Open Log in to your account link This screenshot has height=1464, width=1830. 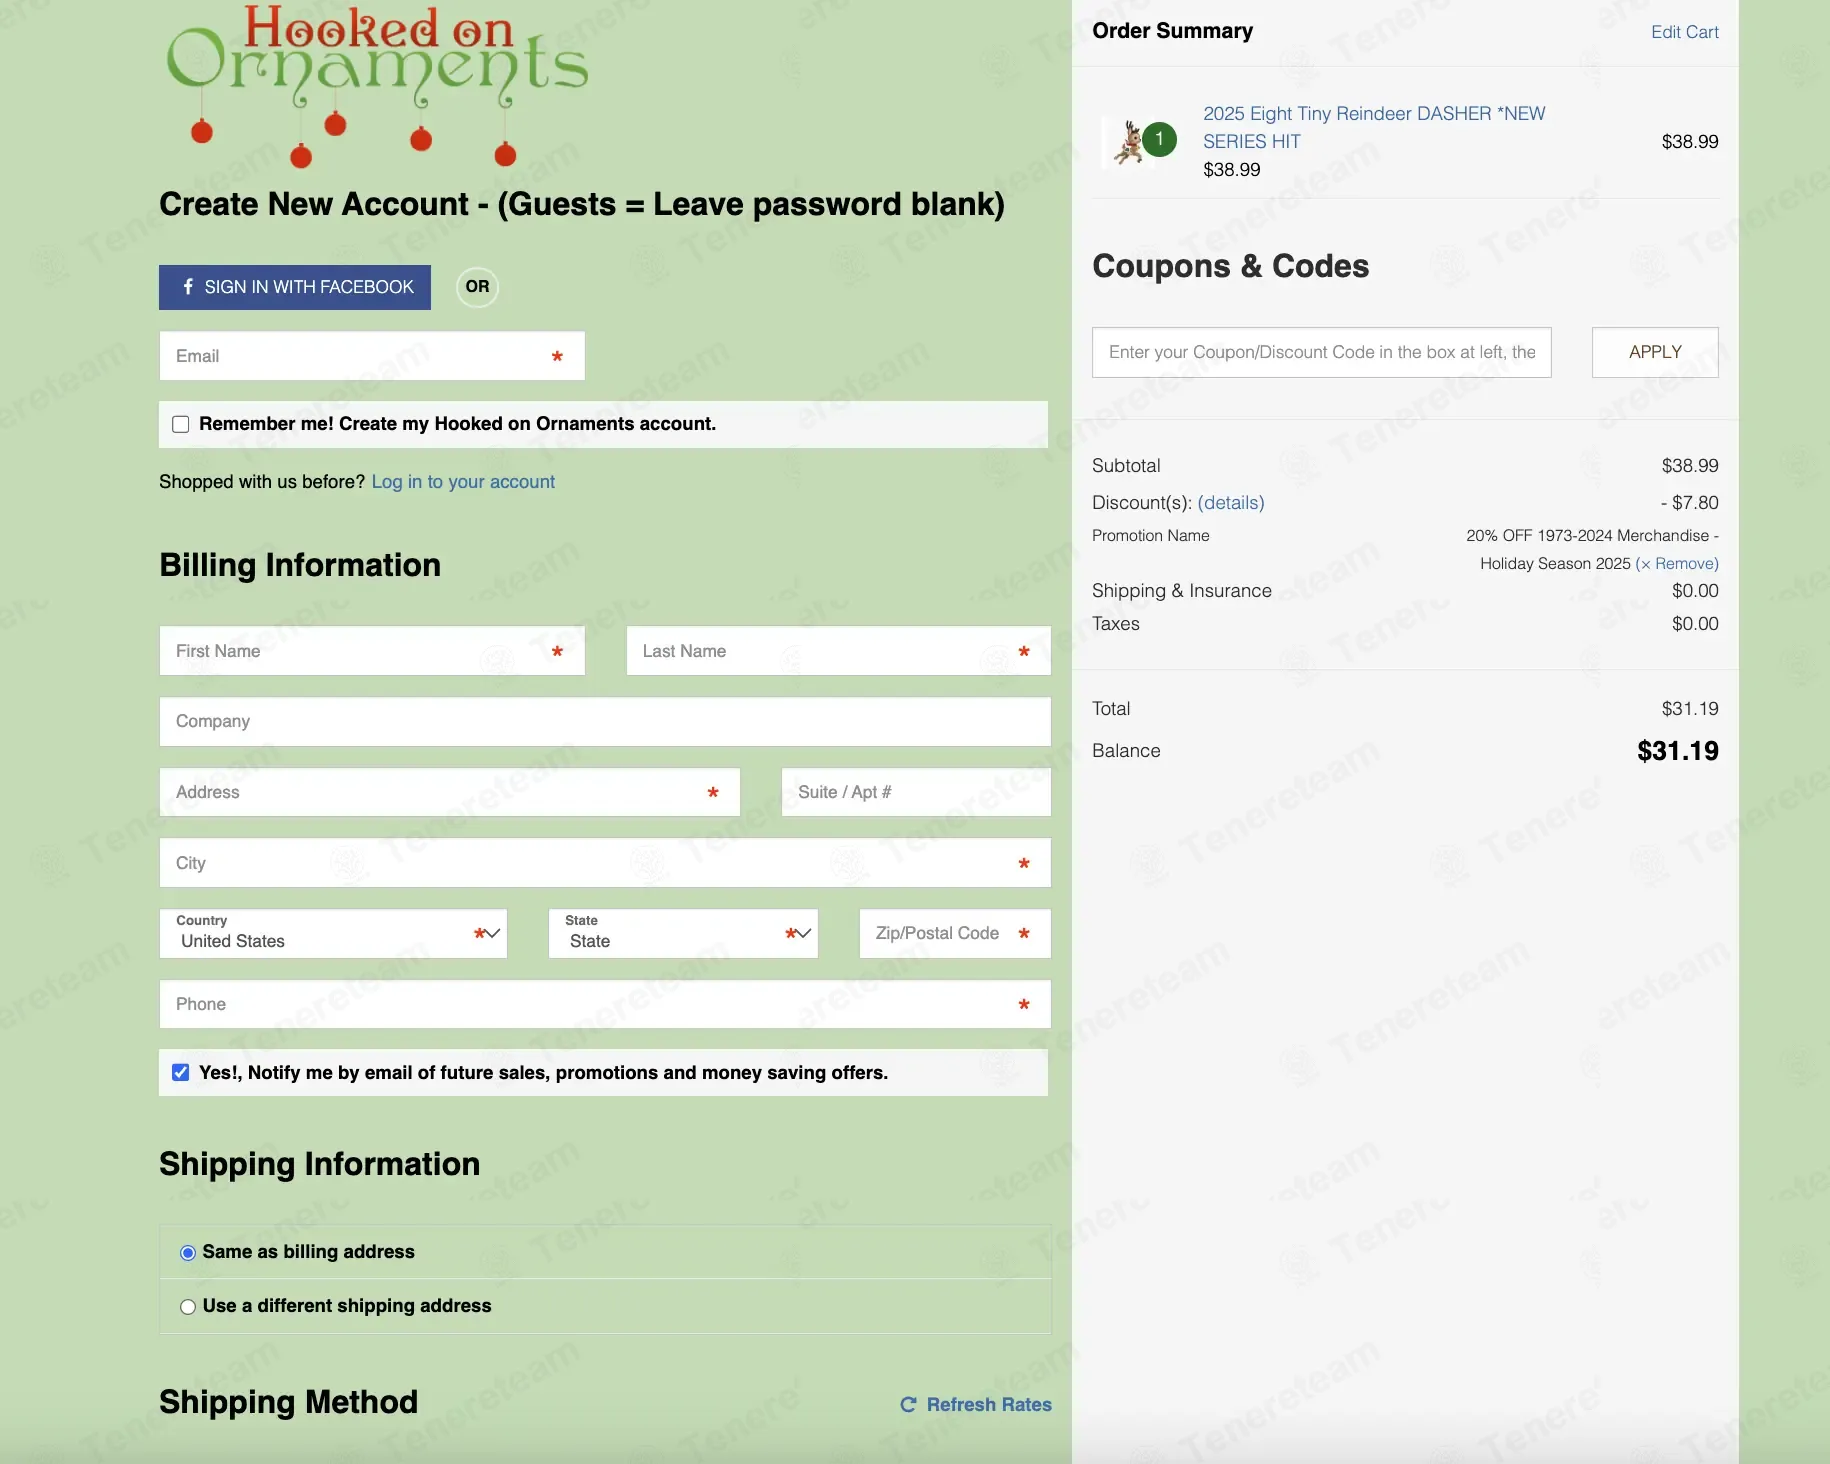(463, 482)
